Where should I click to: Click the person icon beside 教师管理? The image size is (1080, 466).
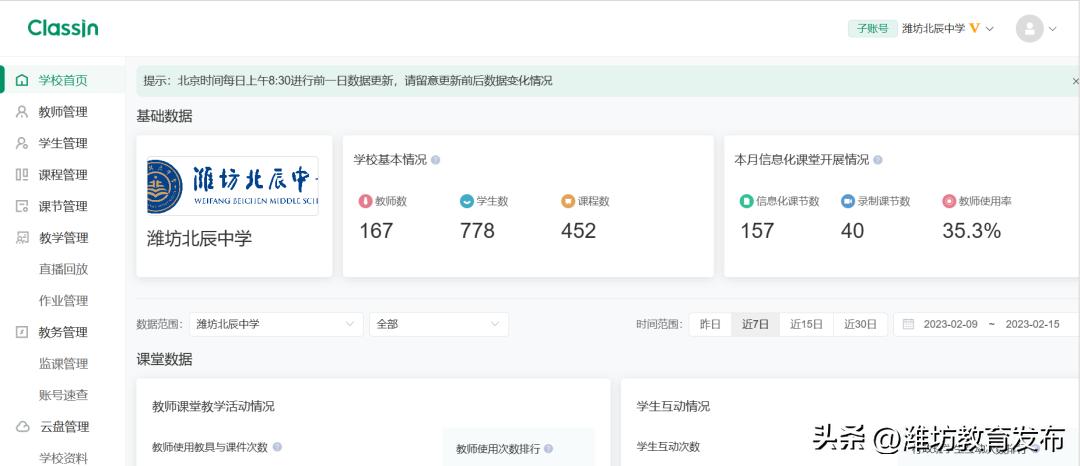pos(22,112)
